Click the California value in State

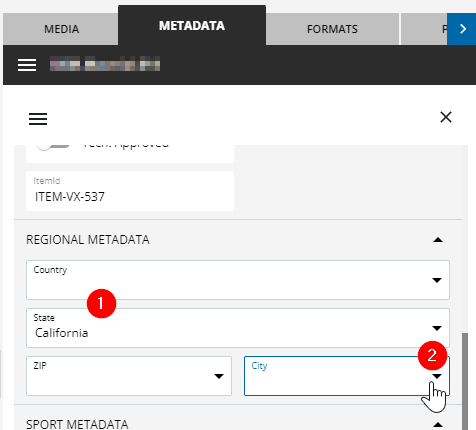click(x=62, y=333)
